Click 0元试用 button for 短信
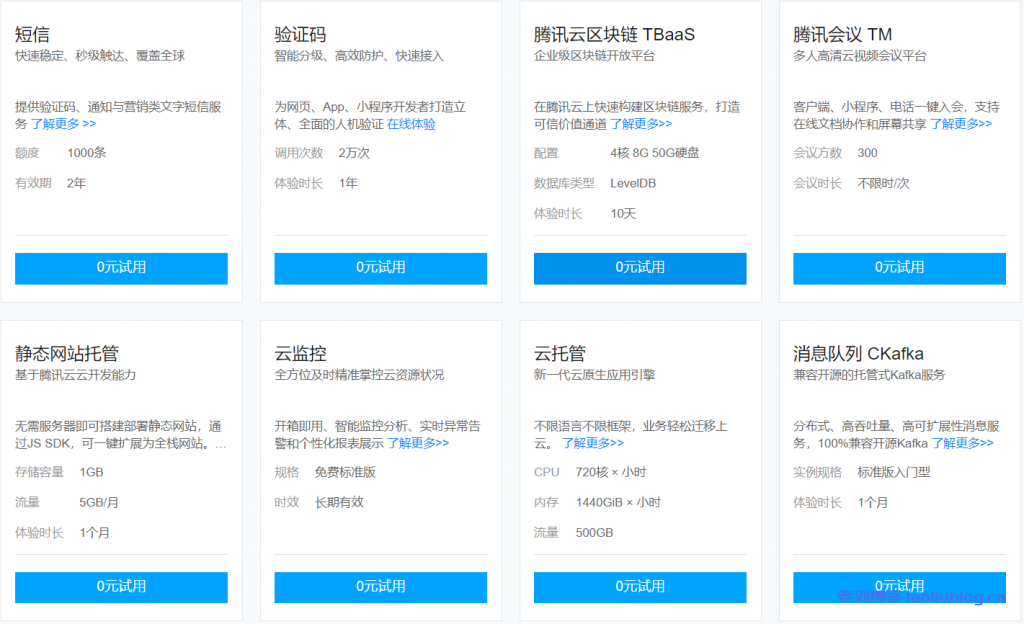This screenshot has height=624, width=1024. [121, 268]
